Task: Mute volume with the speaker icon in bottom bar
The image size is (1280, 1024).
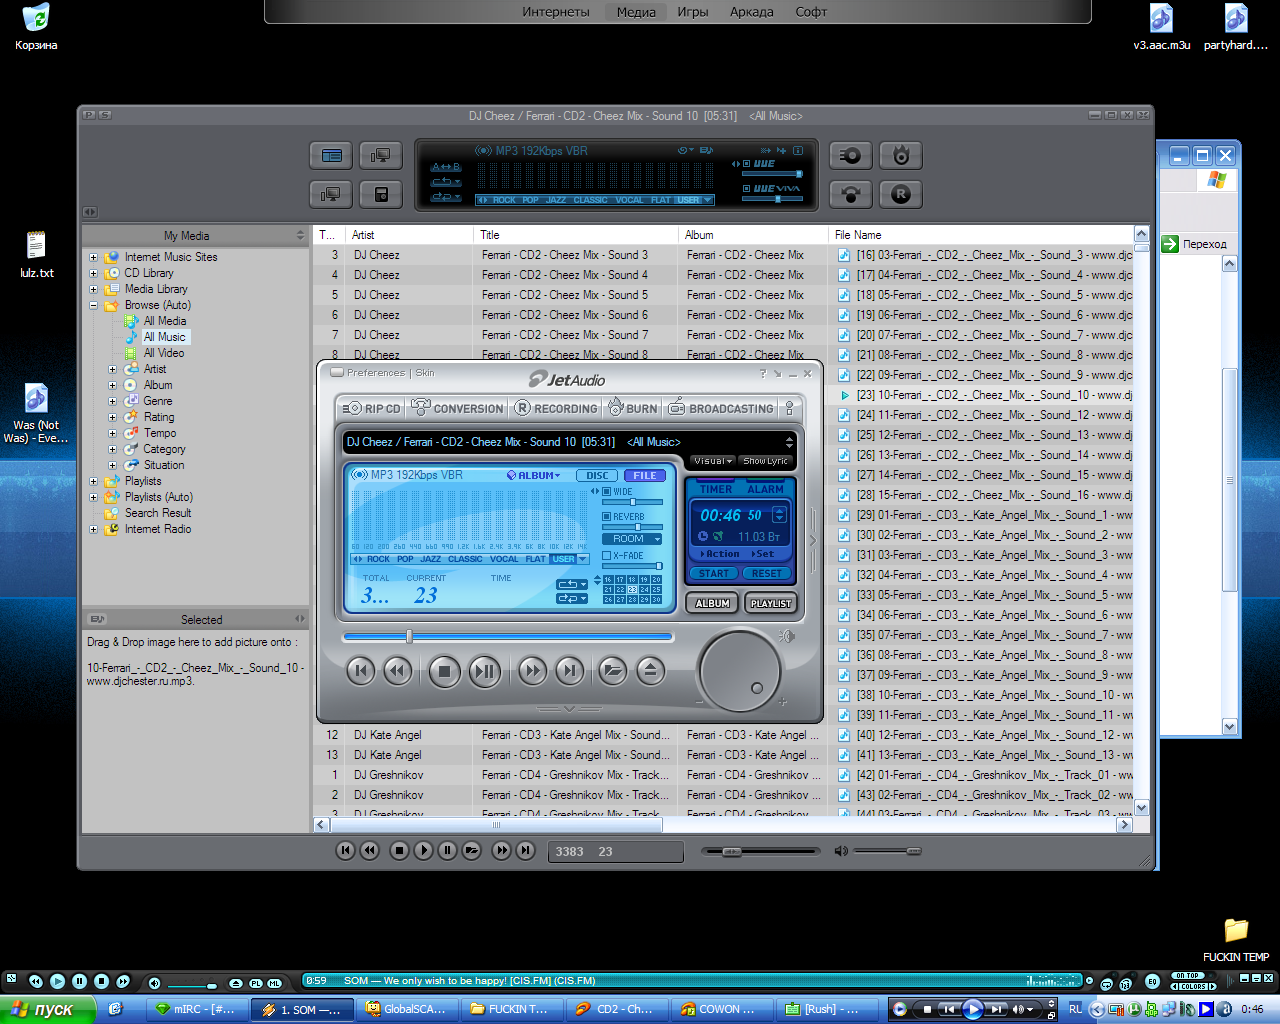Action: pos(841,851)
